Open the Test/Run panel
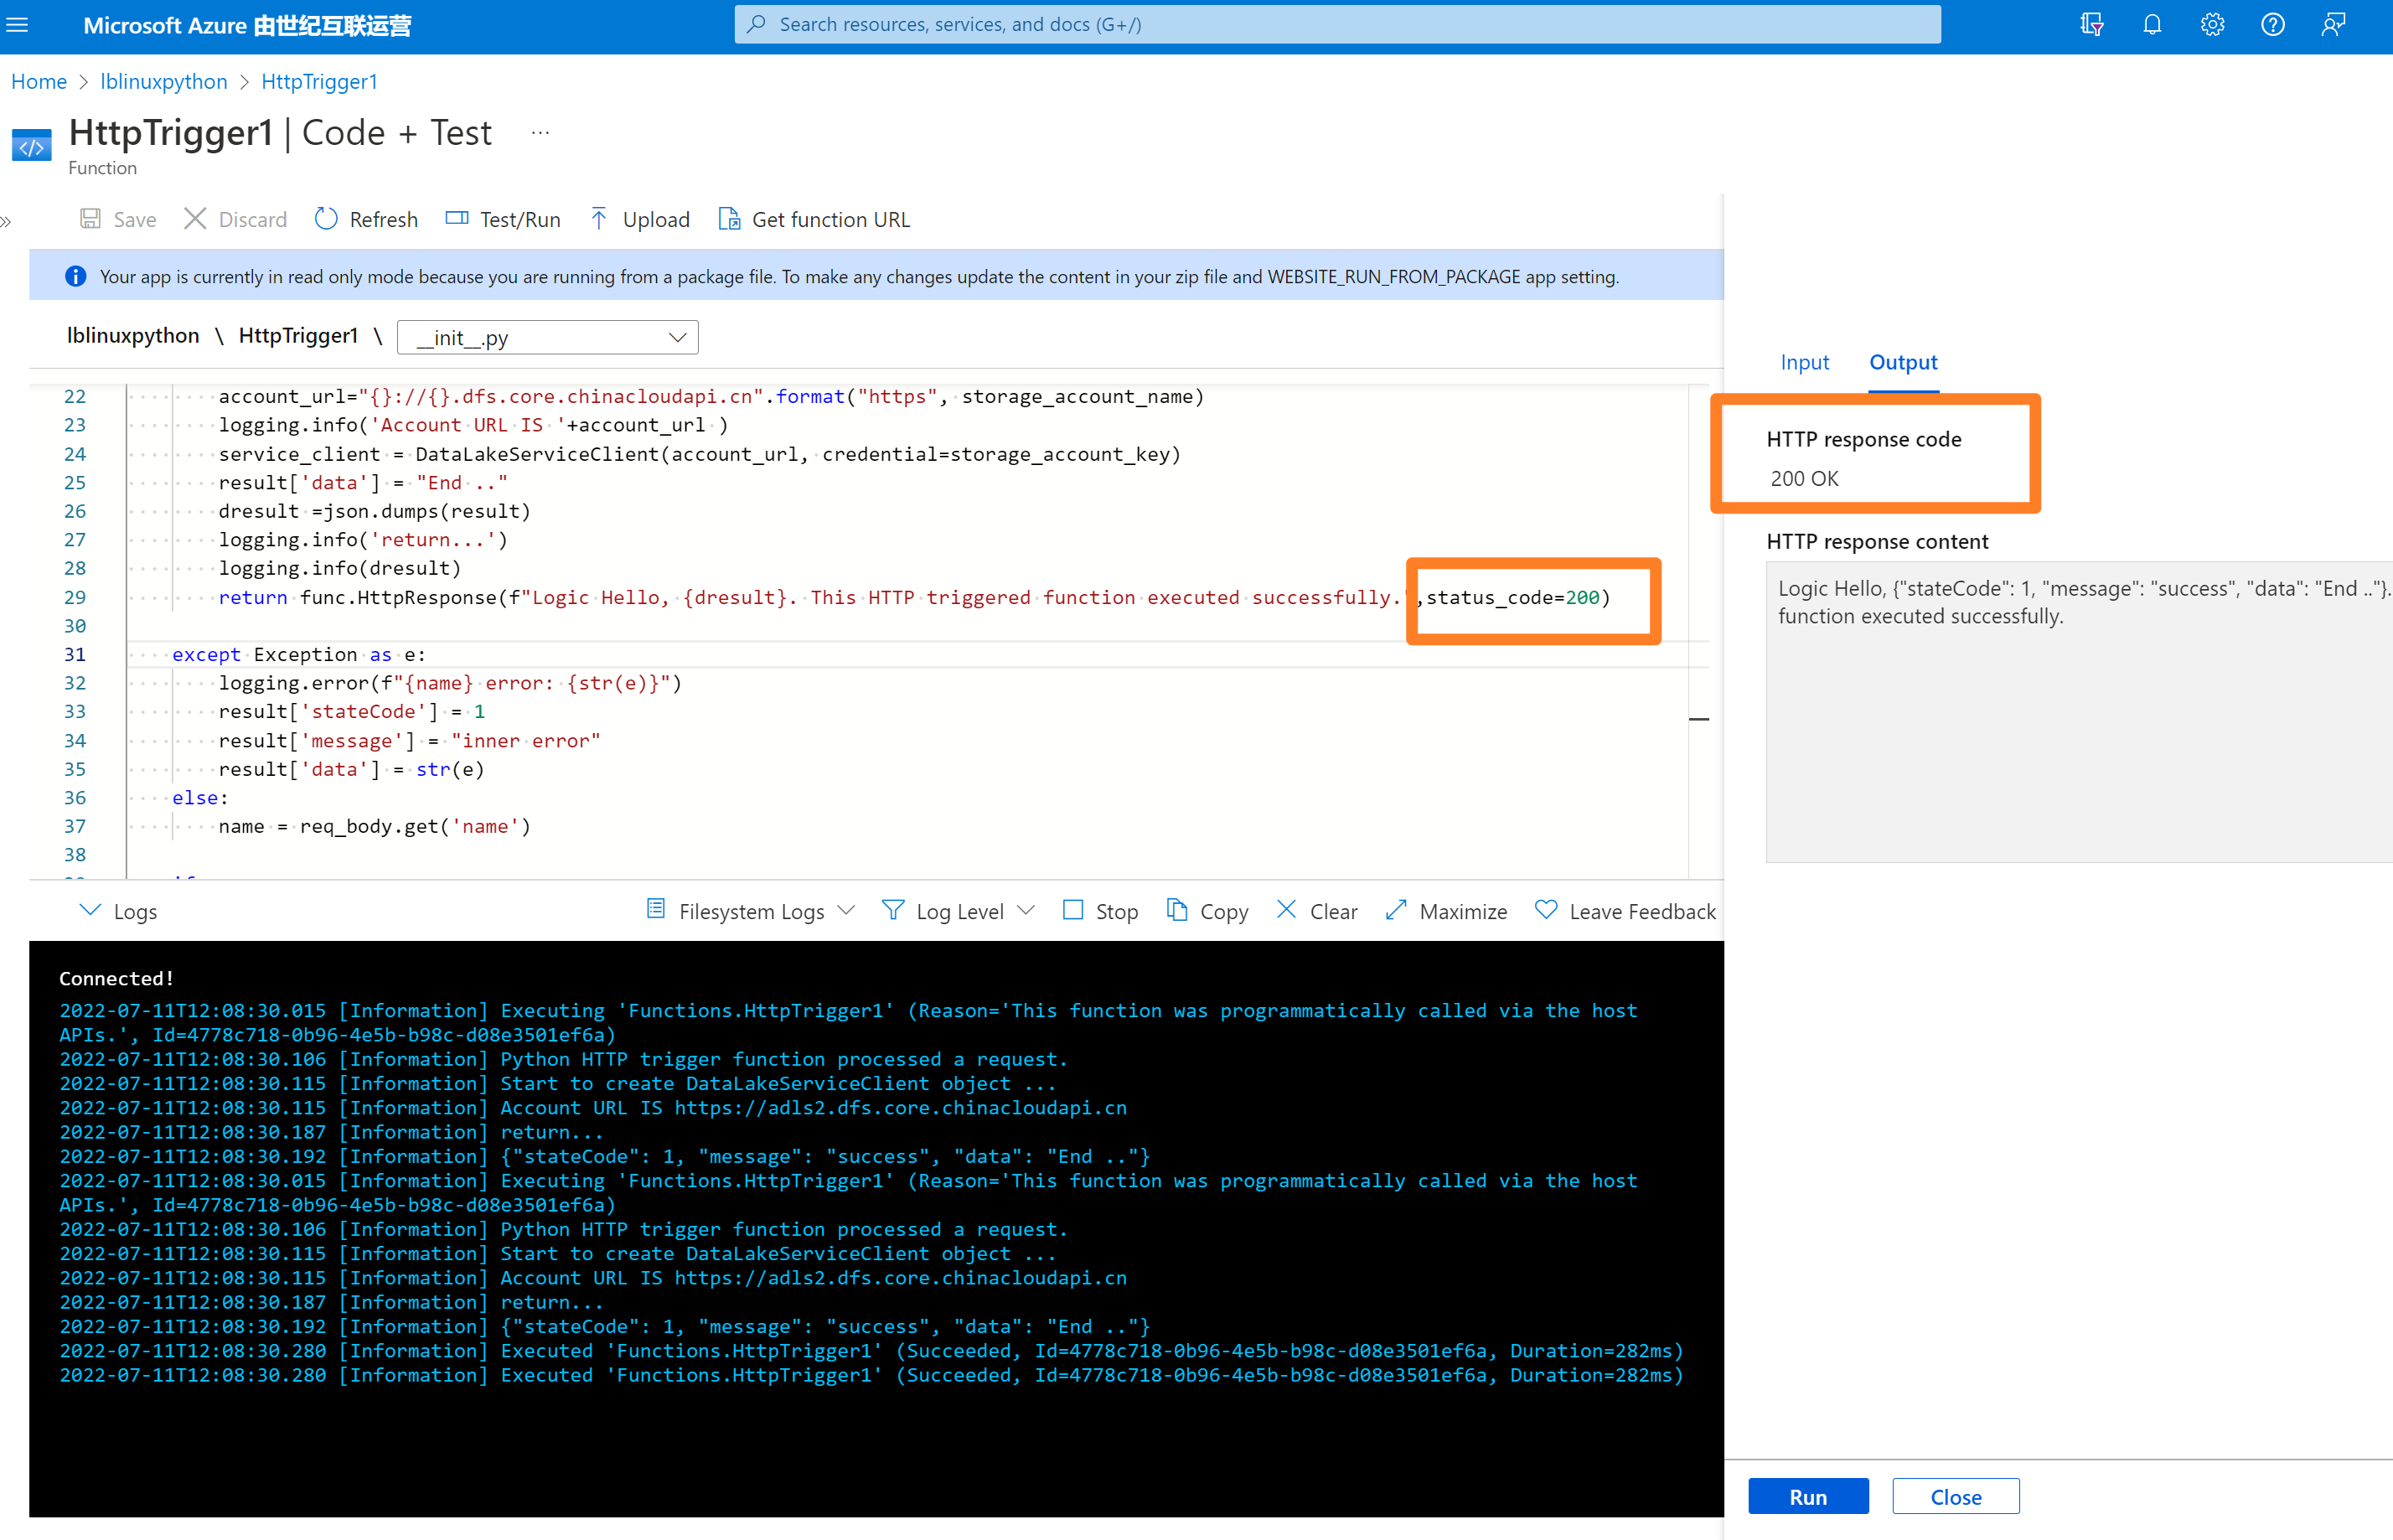The image size is (2393, 1540). (503, 219)
